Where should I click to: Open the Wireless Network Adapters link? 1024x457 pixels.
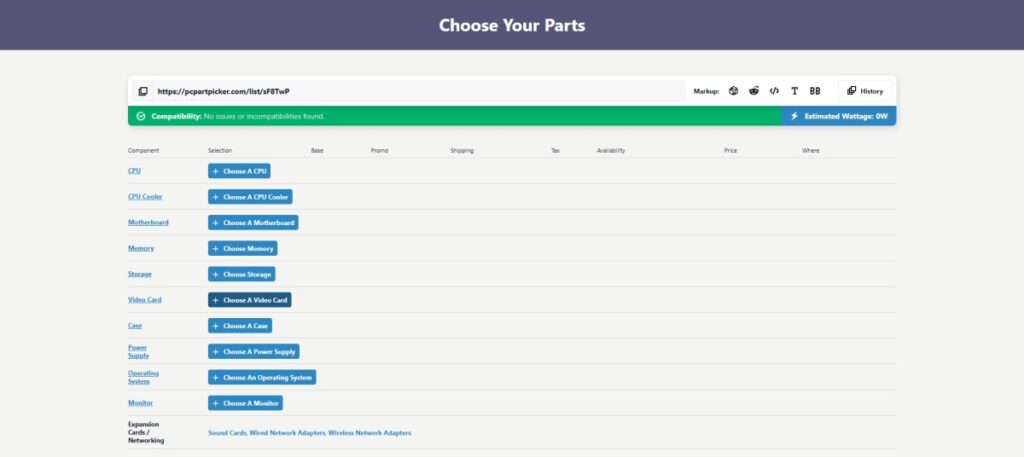tap(370, 433)
